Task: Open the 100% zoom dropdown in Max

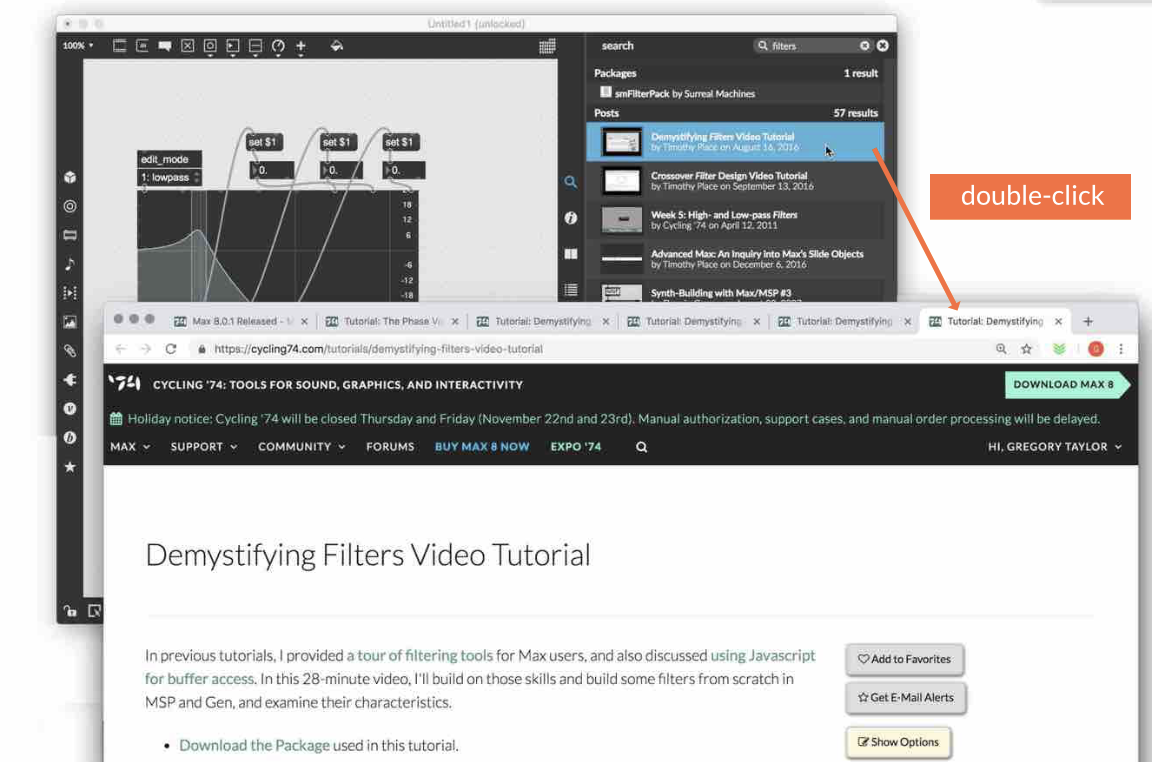Action: (78, 46)
